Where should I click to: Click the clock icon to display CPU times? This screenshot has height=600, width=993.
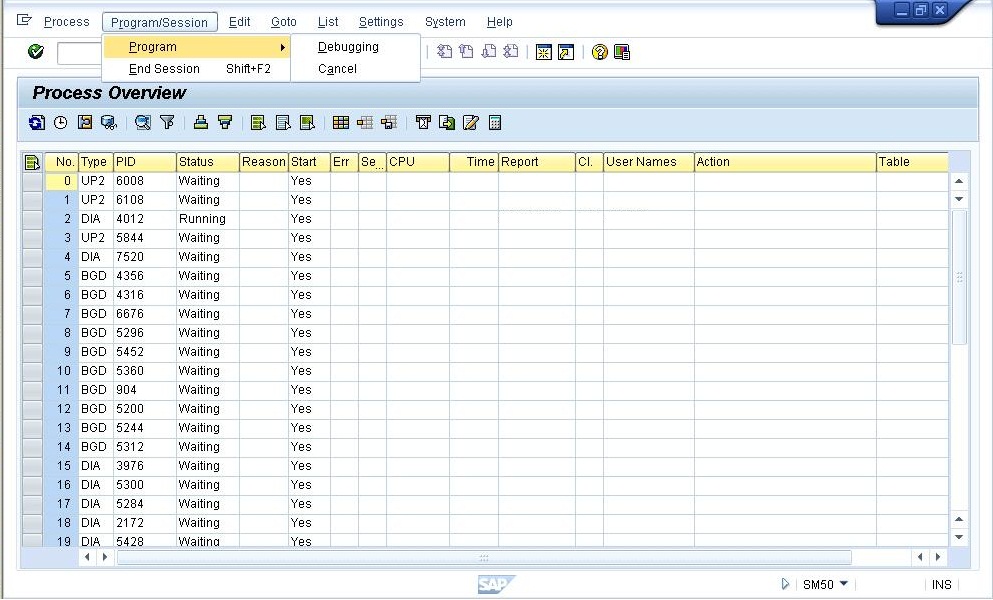tap(60, 122)
